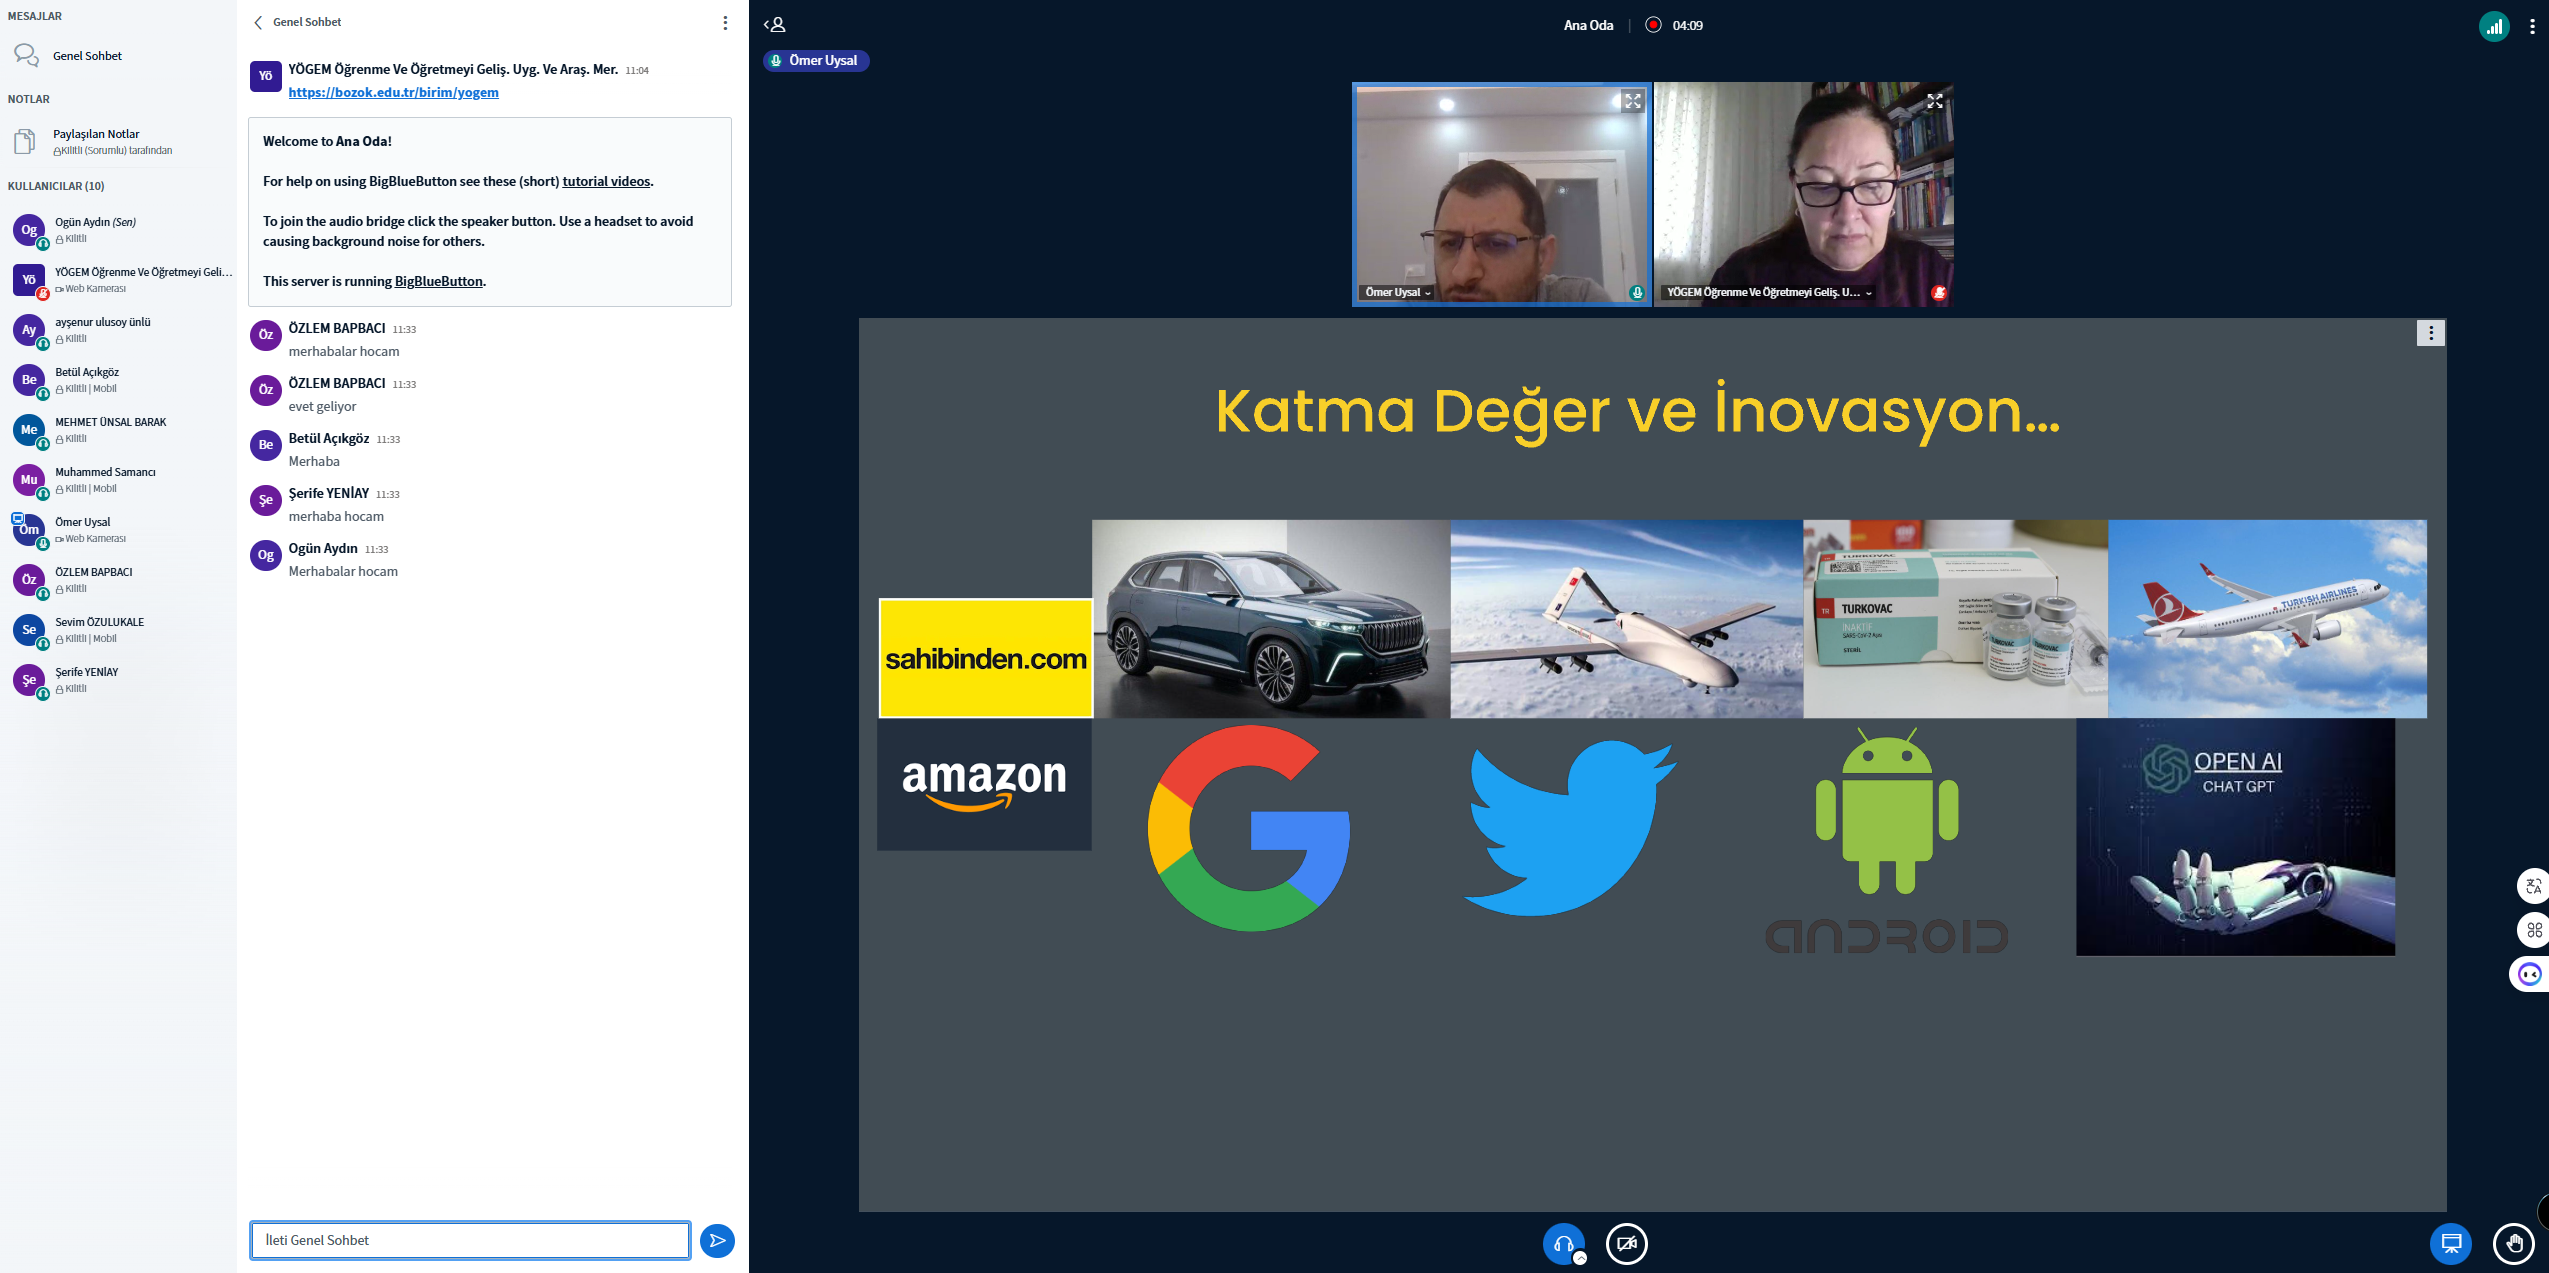Viewport: 2549px width, 1273px height.
Task: Toggle user list panel icon
Action: (775, 25)
